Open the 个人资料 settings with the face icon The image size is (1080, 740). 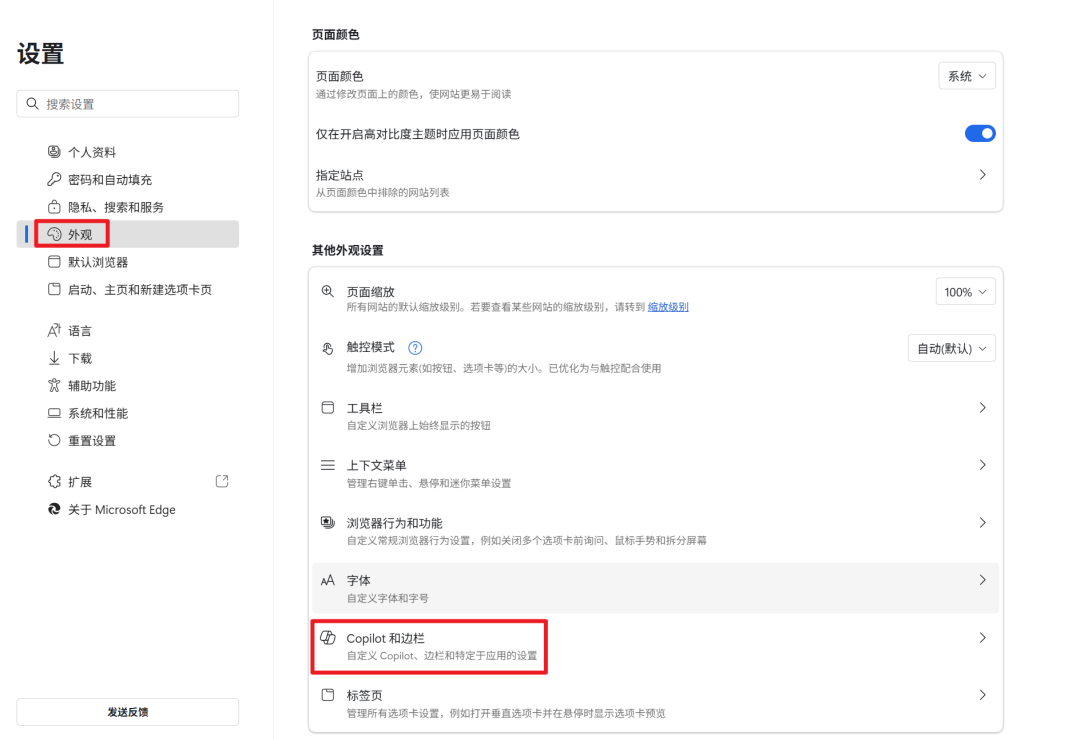coord(54,152)
